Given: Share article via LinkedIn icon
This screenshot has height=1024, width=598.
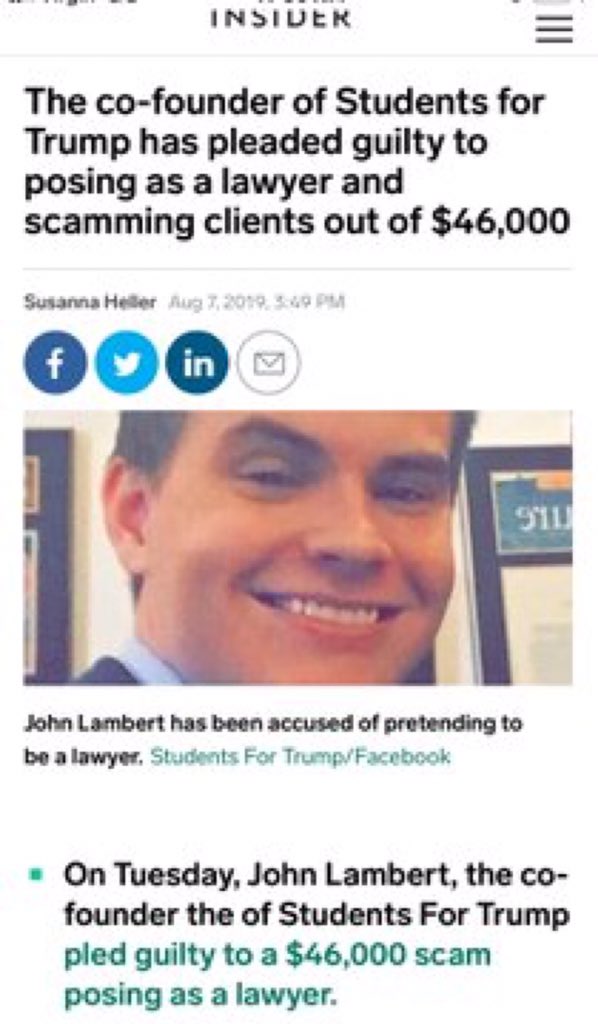Looking at the screenshot, I should (198, 362).
